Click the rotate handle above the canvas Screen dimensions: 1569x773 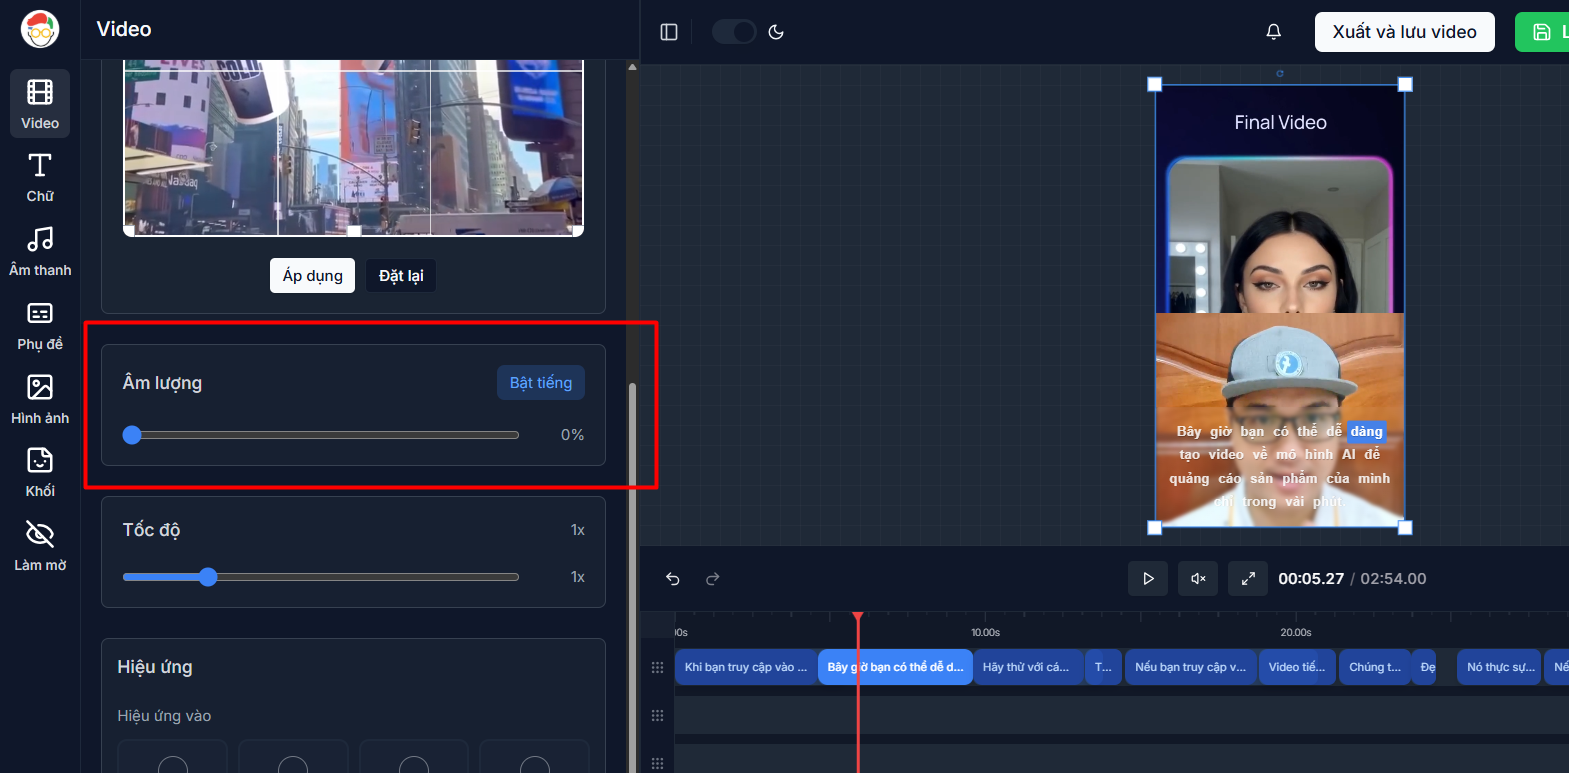click(x=1280, y=73)
